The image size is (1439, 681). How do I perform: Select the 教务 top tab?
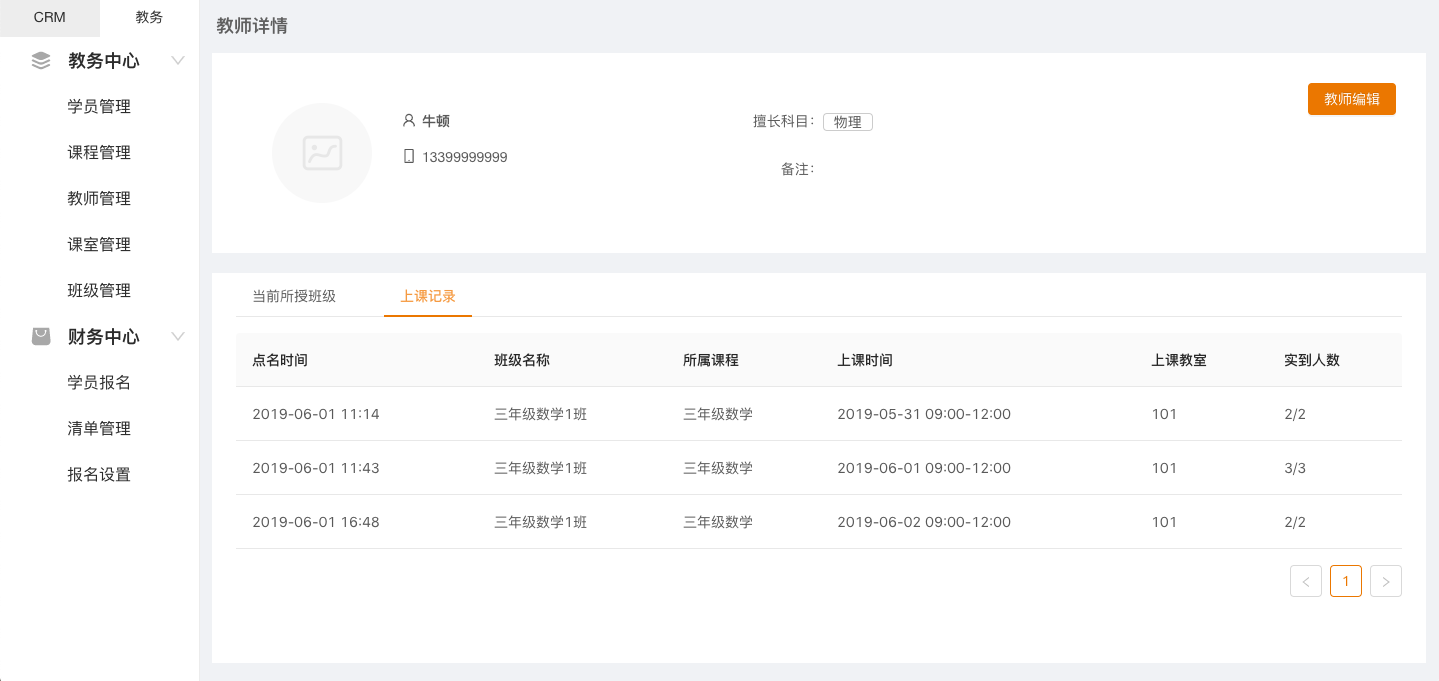pyautogui.click(x=149, y=17)
